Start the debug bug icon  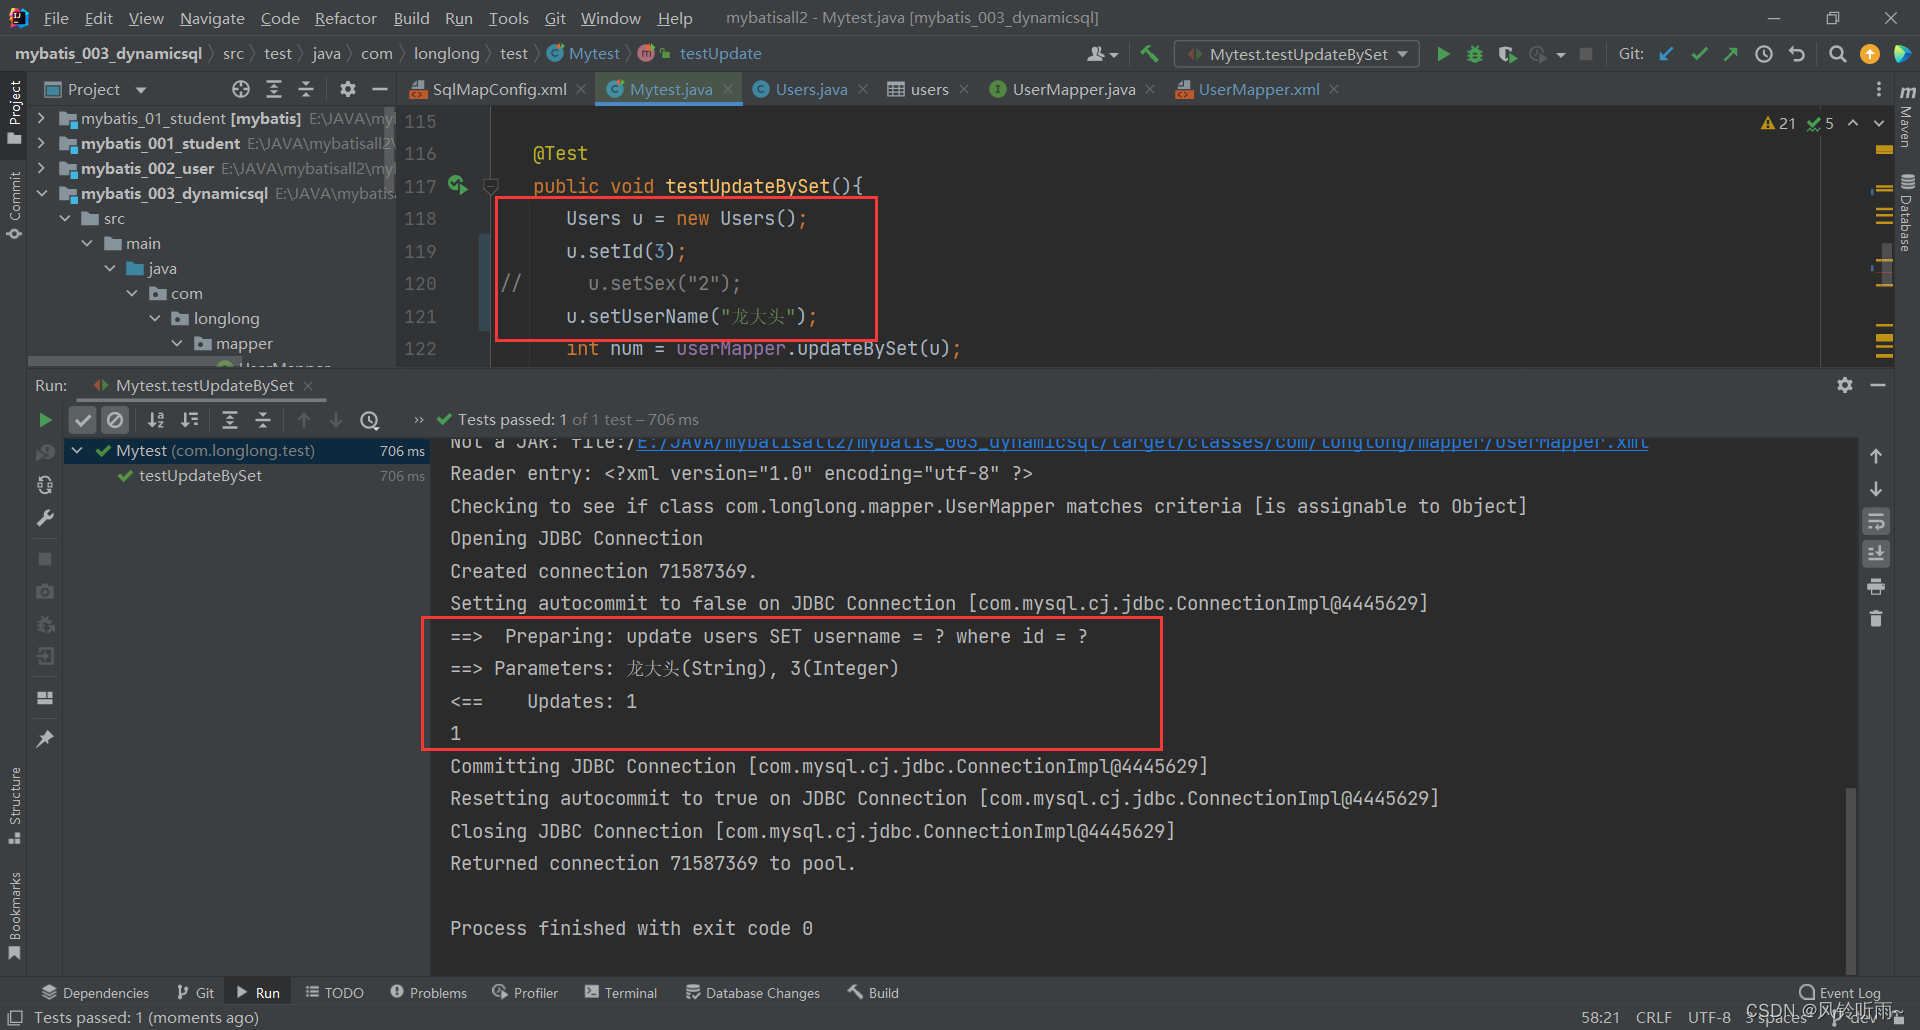1474,54
